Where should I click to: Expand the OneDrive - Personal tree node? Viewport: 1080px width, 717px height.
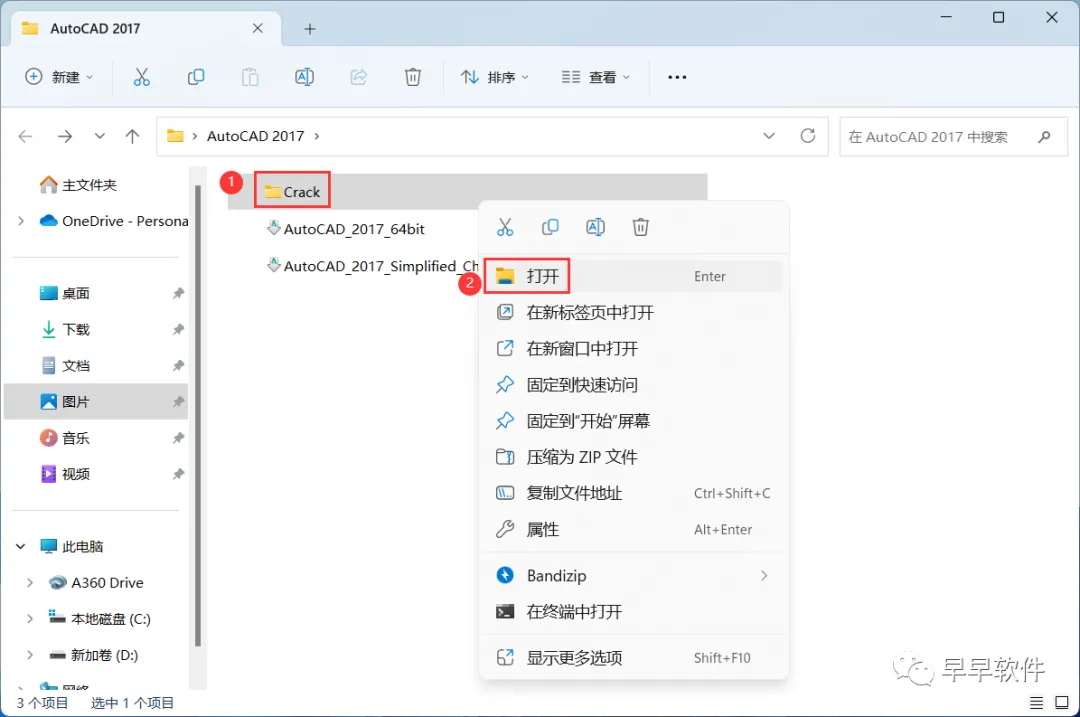[21, 221]
